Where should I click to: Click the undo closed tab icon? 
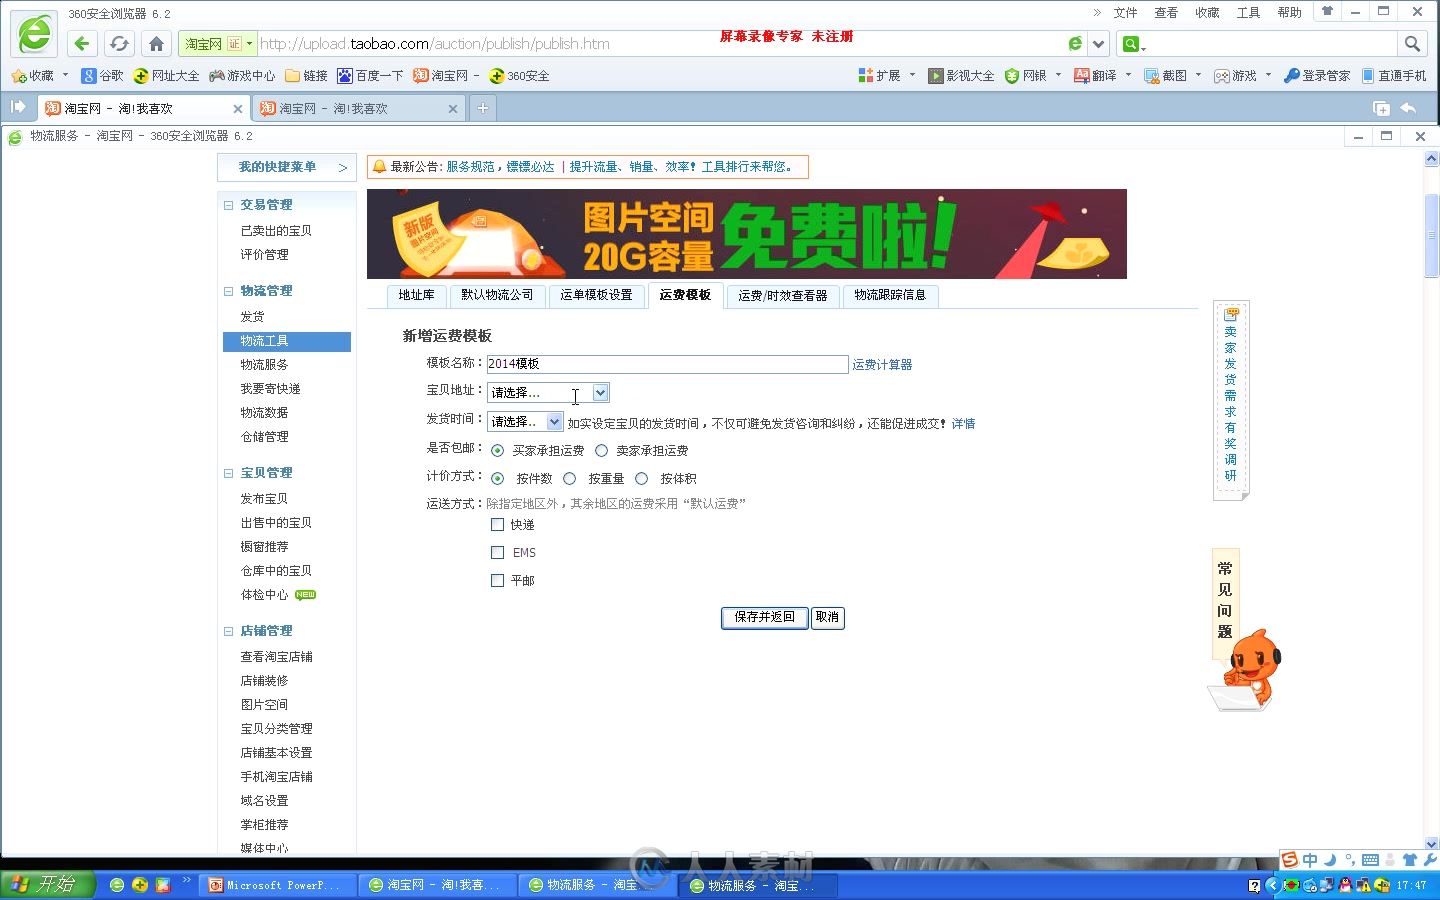click(1408, 108)
